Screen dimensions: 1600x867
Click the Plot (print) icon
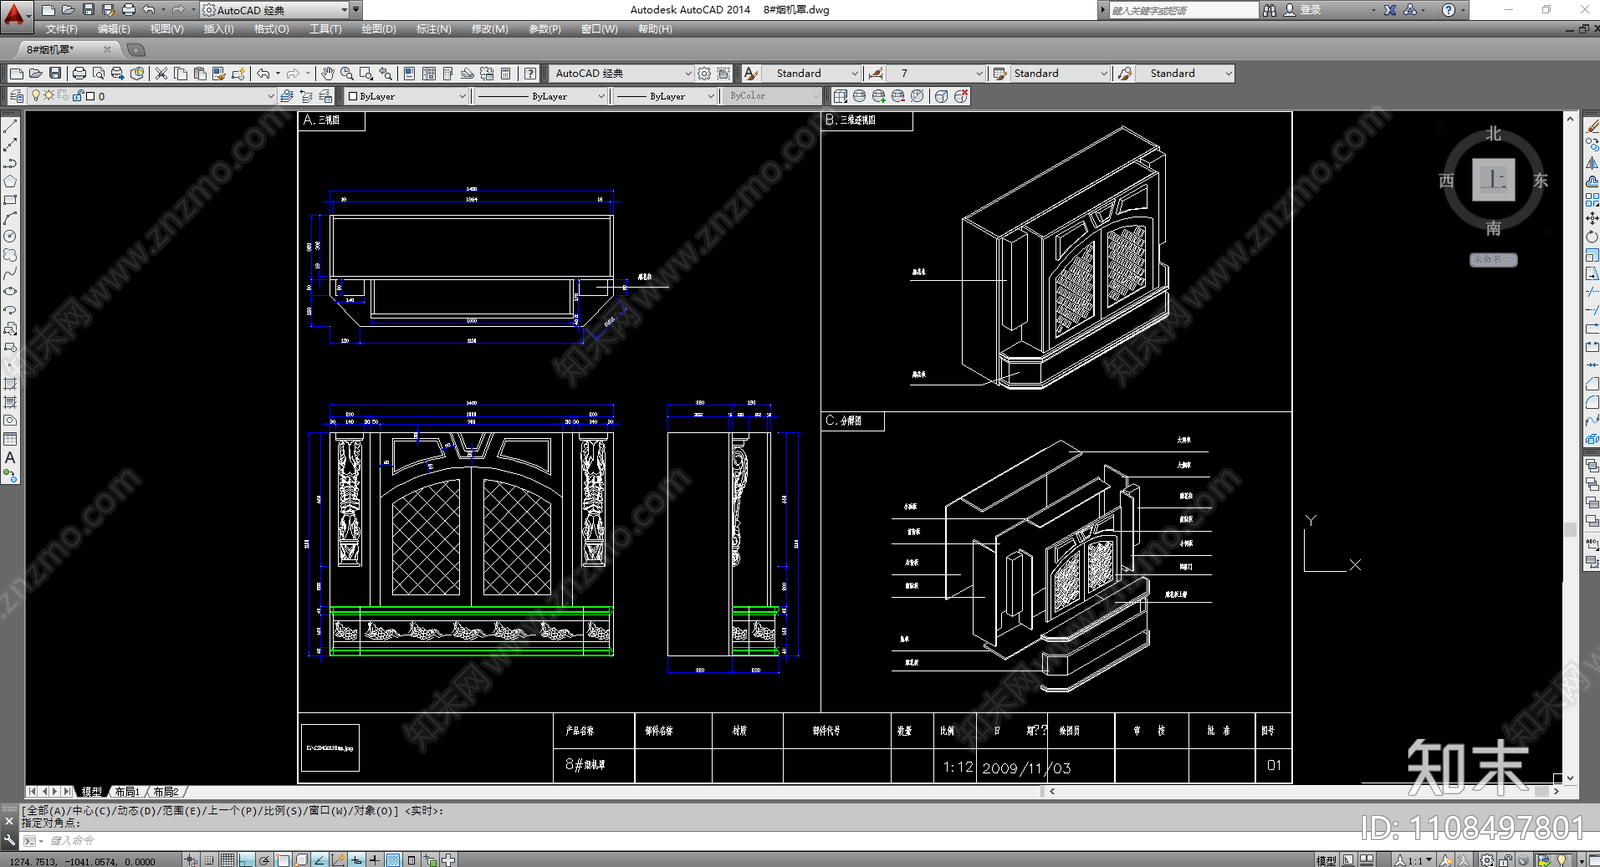tap(79, 73)
